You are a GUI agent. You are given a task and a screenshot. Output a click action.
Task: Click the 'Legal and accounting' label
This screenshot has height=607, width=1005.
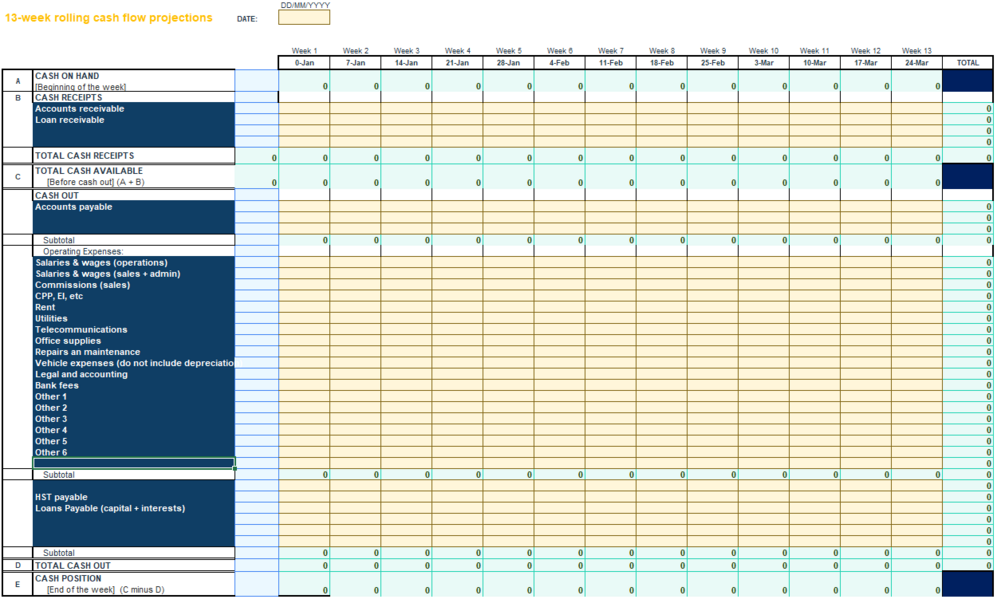point(81,374)
